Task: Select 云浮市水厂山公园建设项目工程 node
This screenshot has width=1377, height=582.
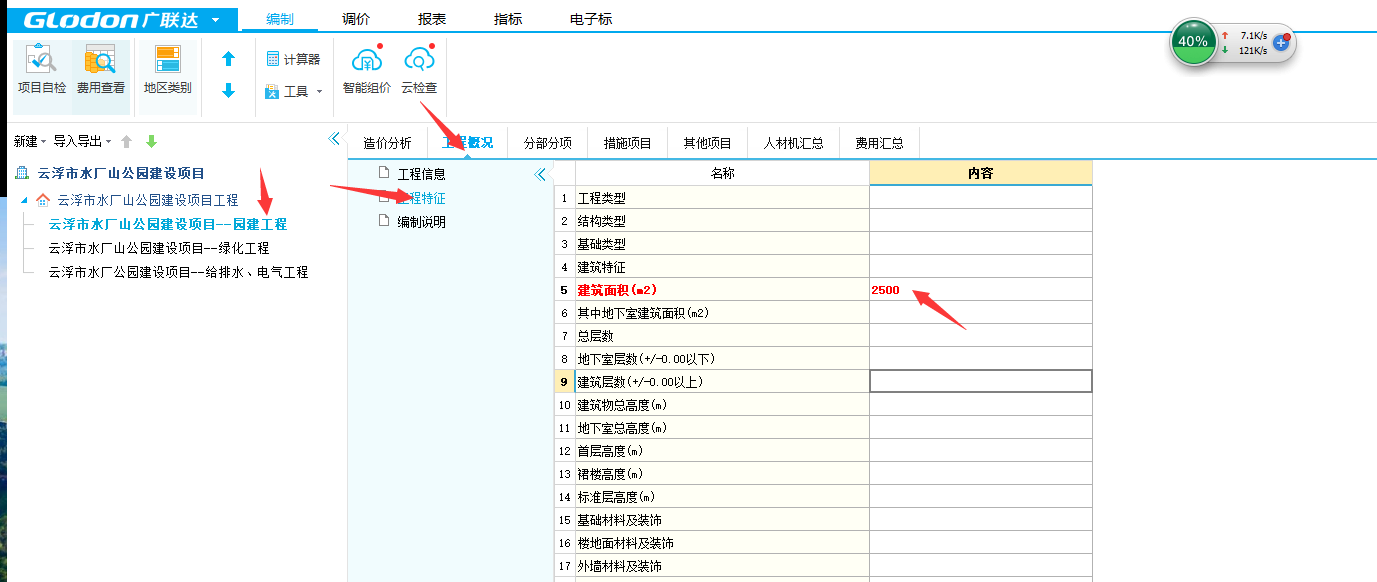Action: coord(148,200)
